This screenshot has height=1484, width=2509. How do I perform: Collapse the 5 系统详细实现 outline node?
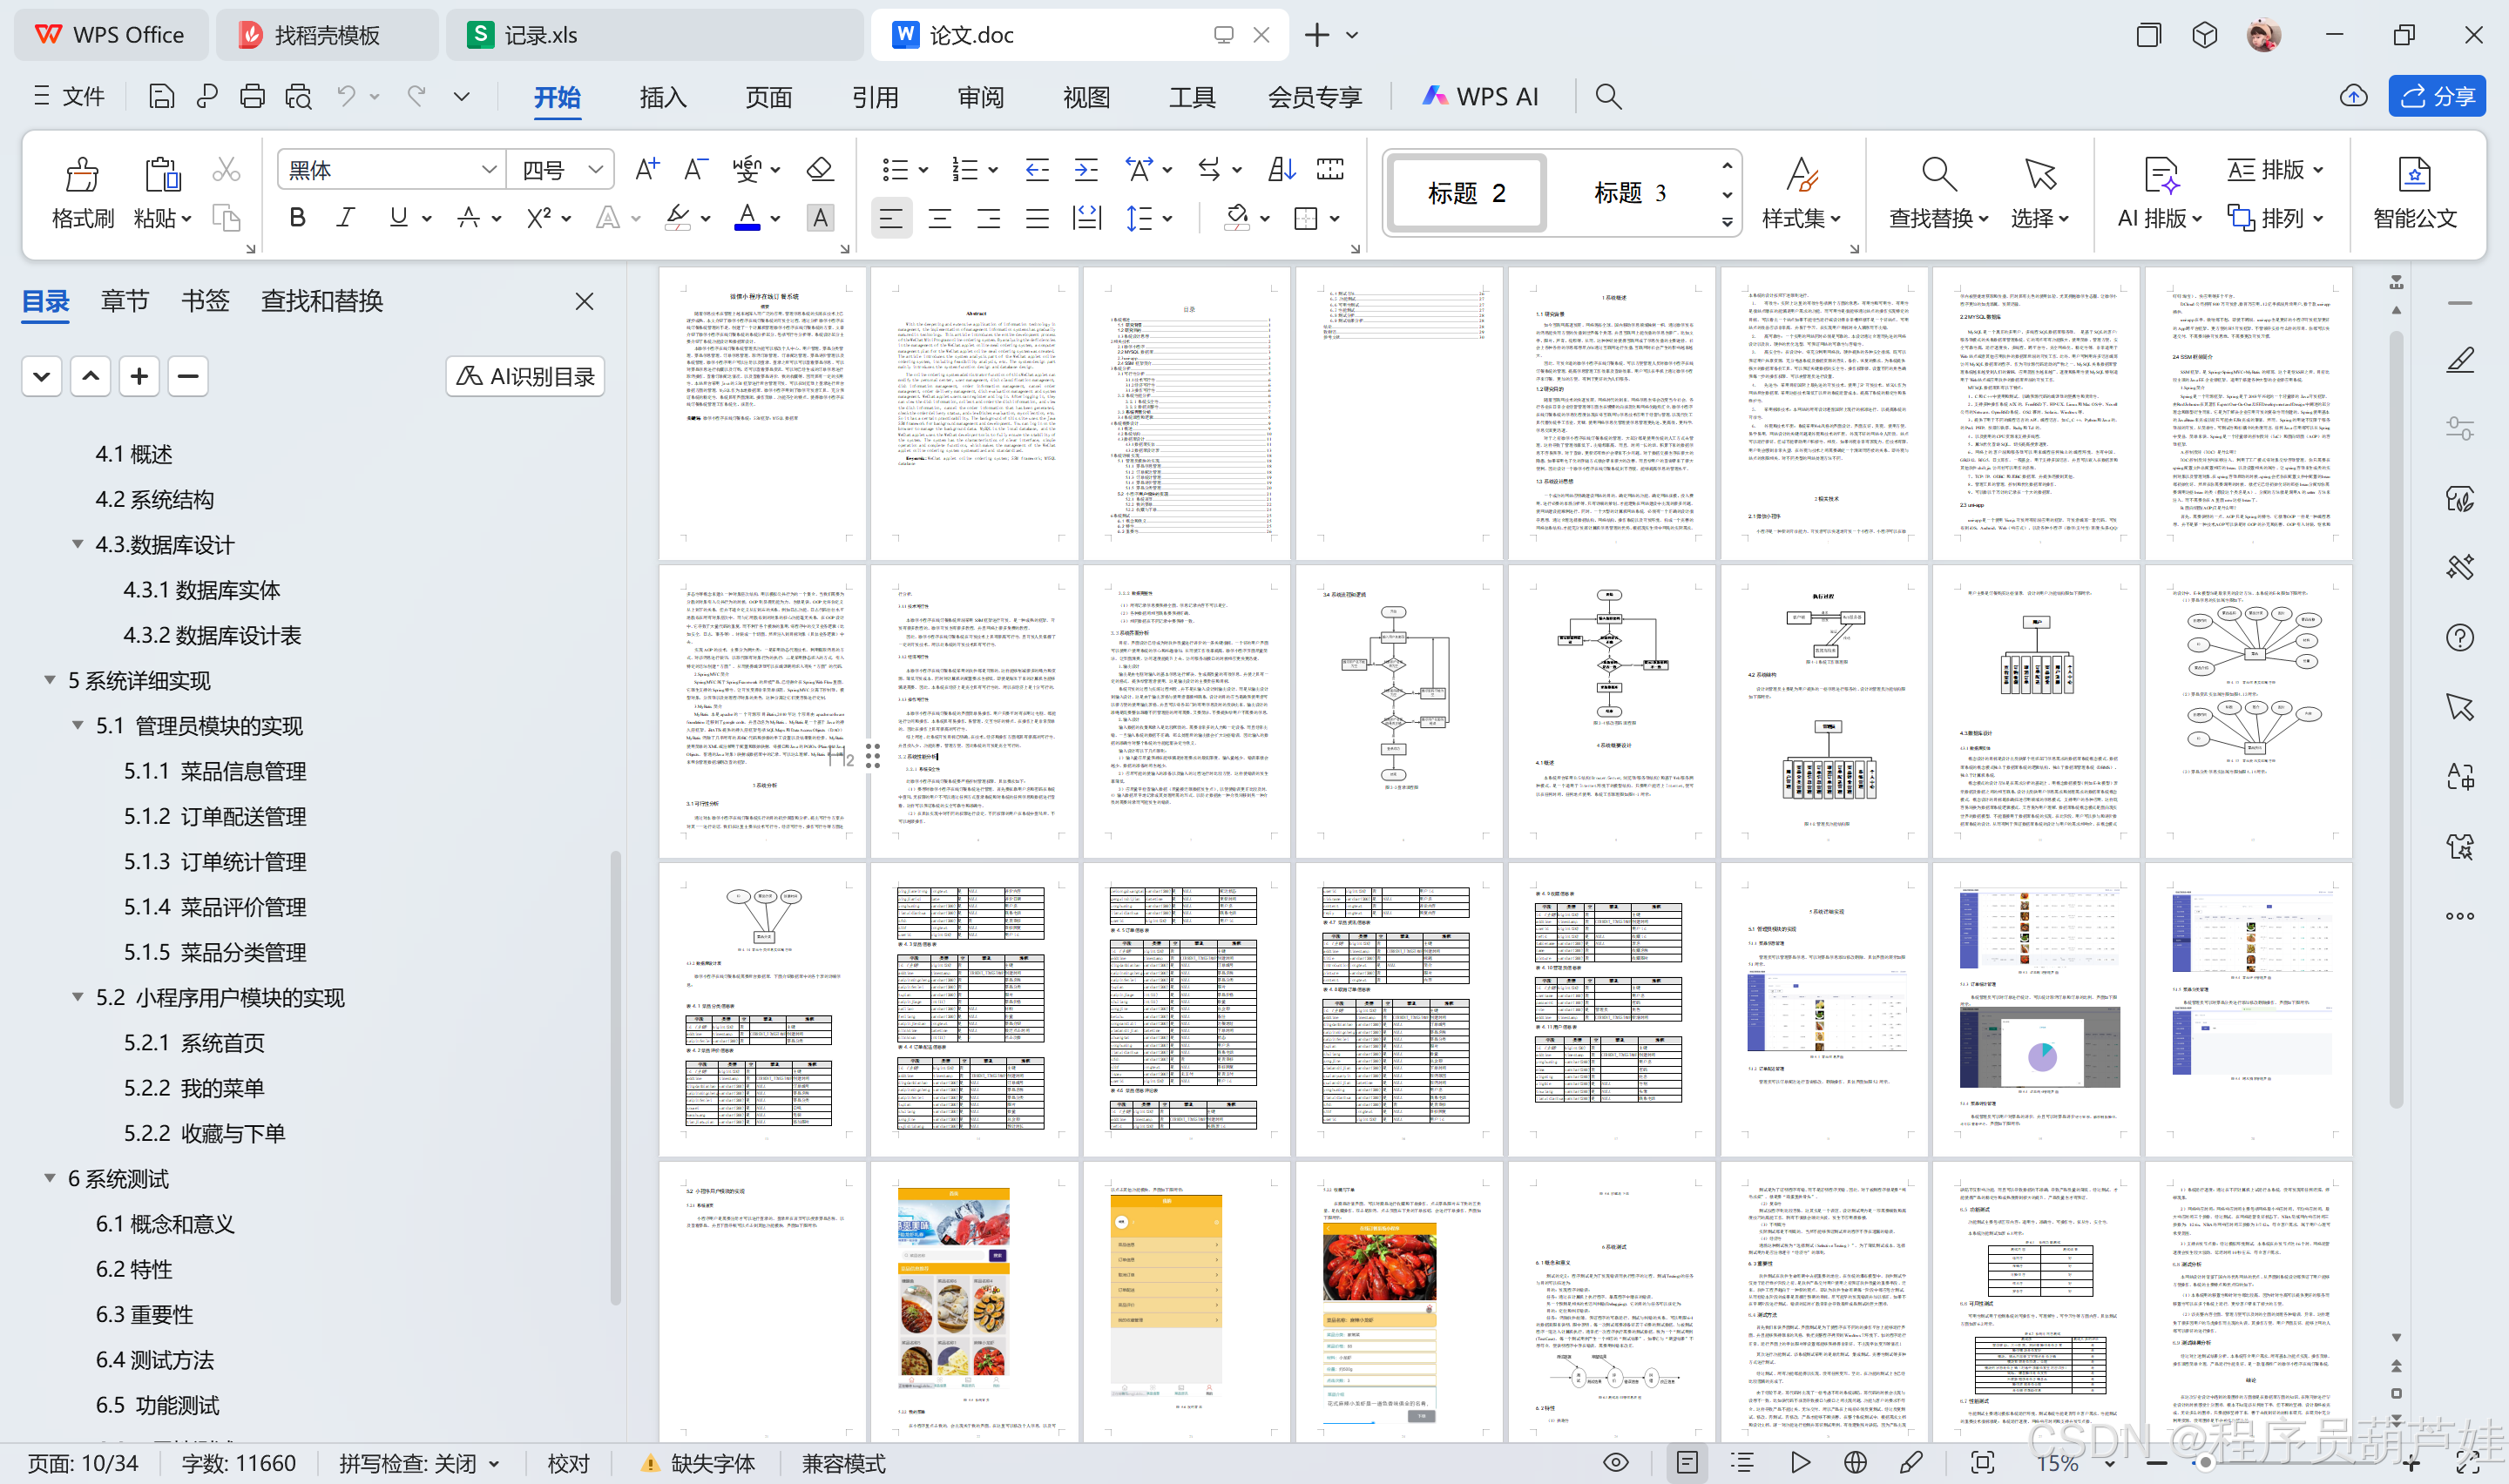point(50,680)
